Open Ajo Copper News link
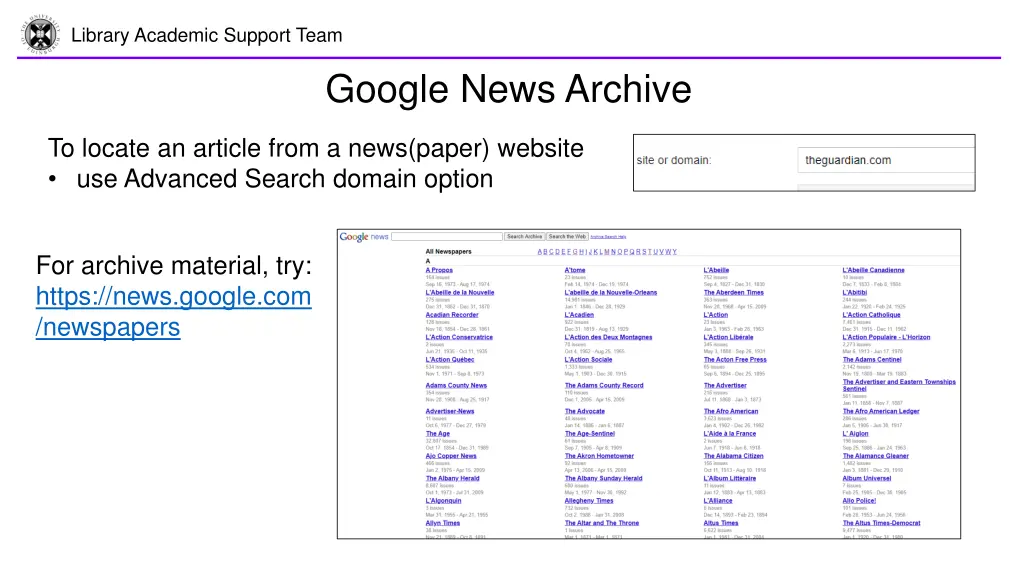 click(x=451, y=456)
